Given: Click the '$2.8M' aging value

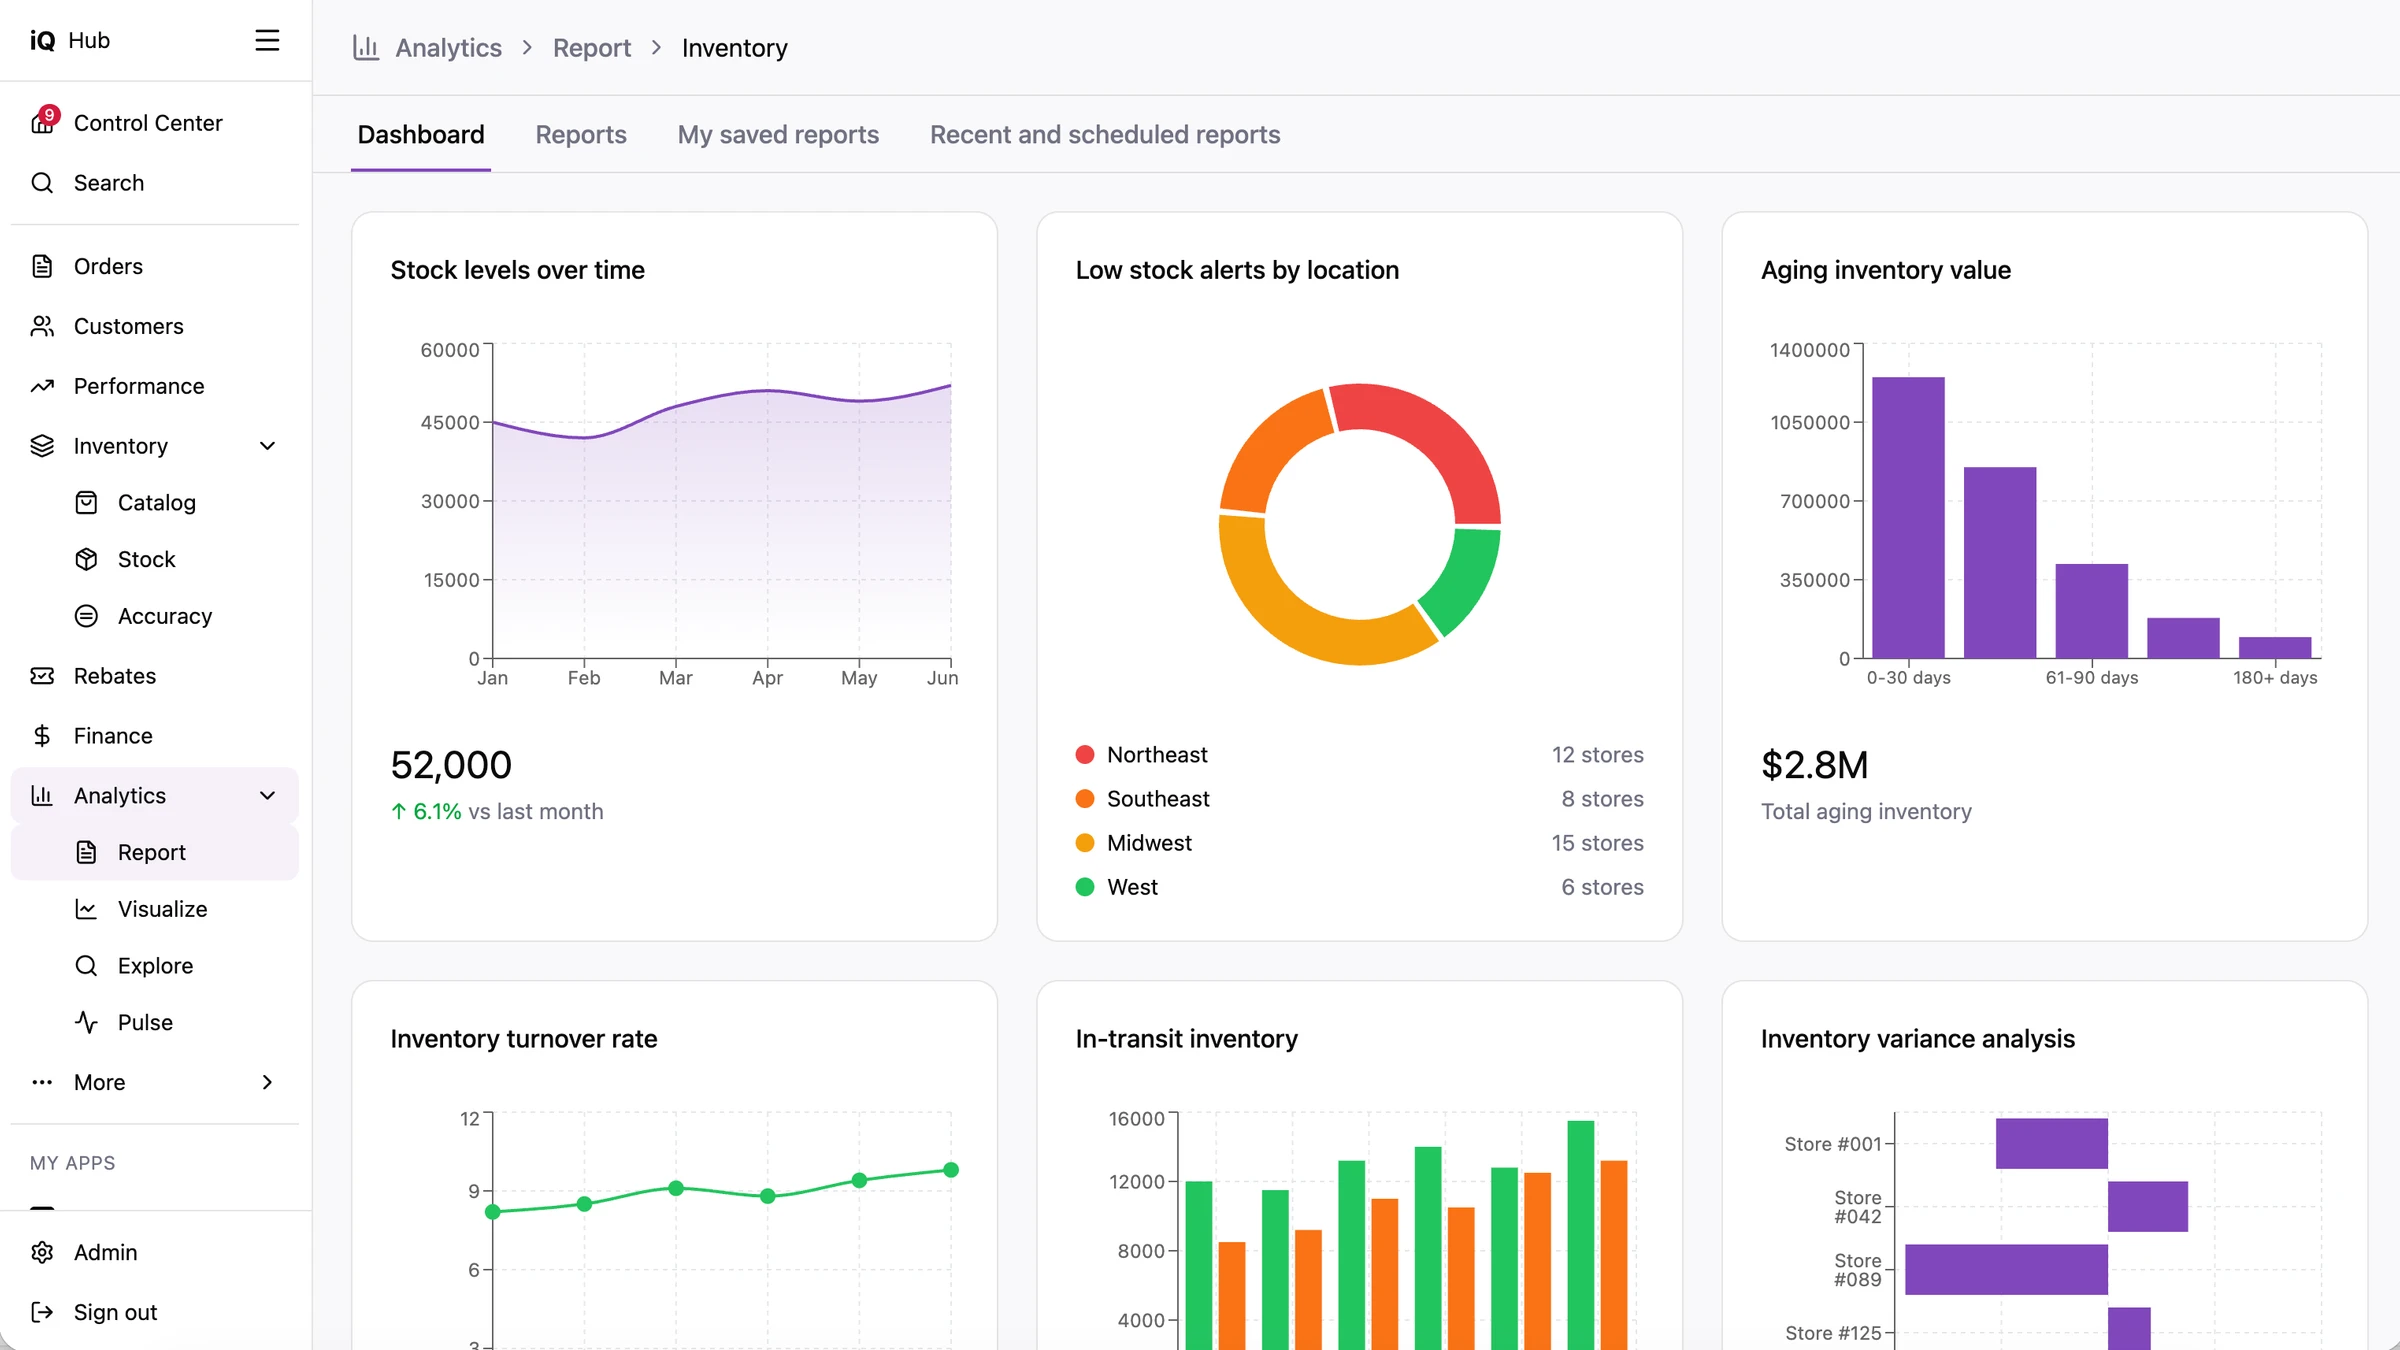Looking at the screenshot, I should 1814,765.
